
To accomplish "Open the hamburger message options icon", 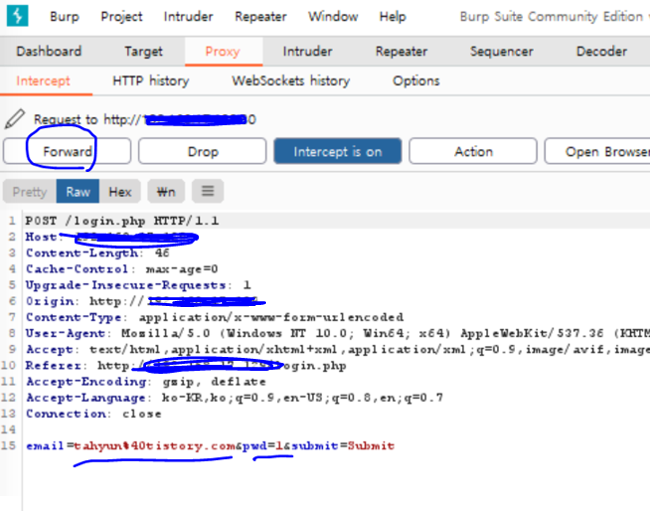I will pos(208,191).
